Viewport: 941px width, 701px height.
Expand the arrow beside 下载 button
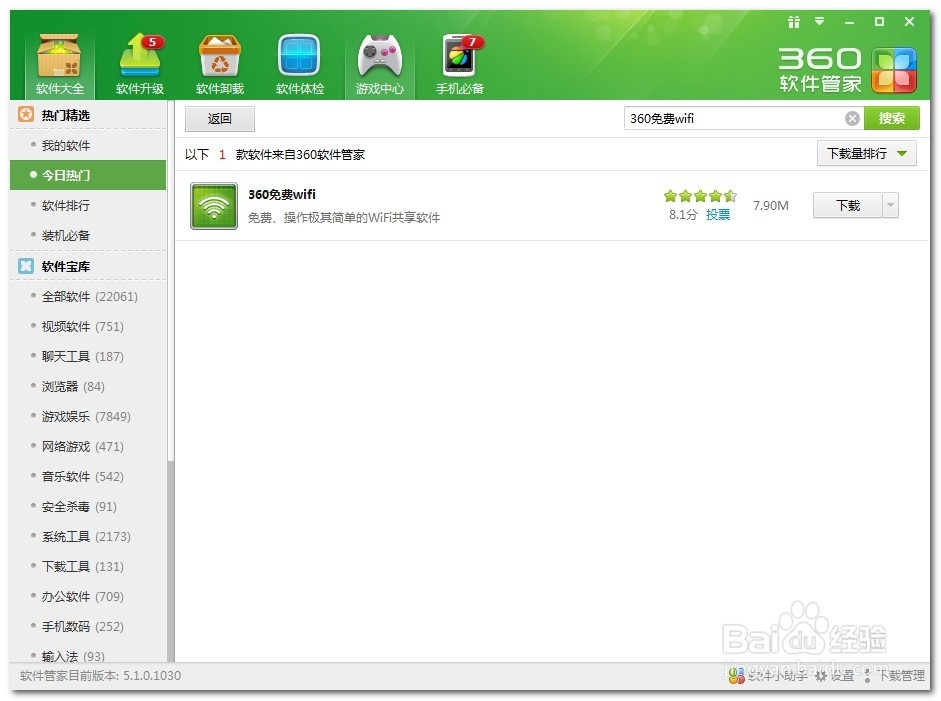pos(891,205)
